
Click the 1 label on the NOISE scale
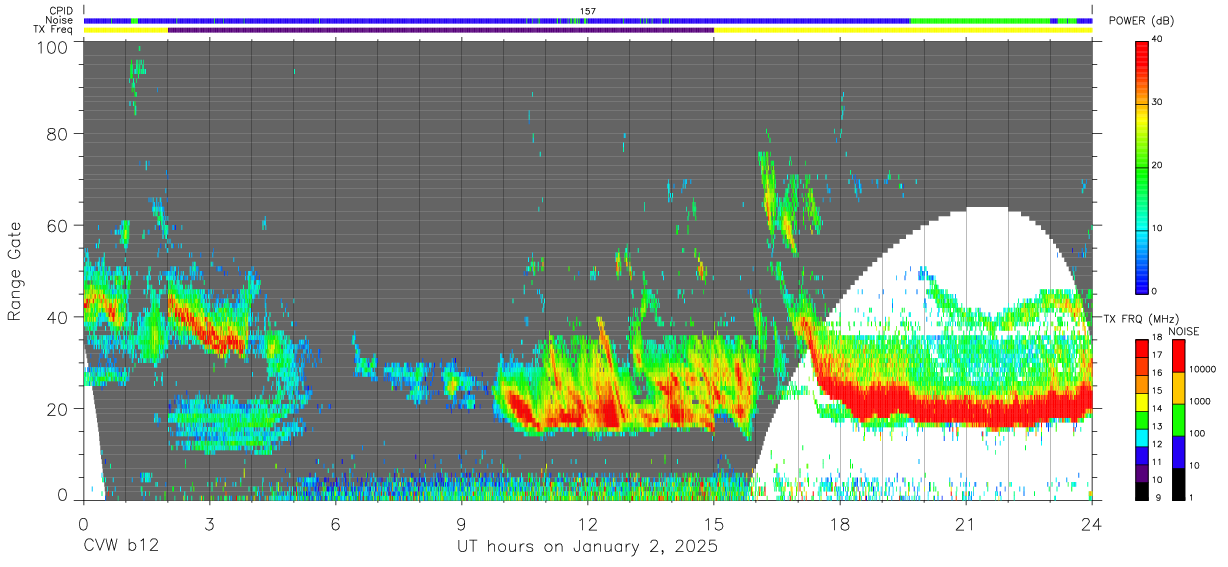click(1192, 497)
